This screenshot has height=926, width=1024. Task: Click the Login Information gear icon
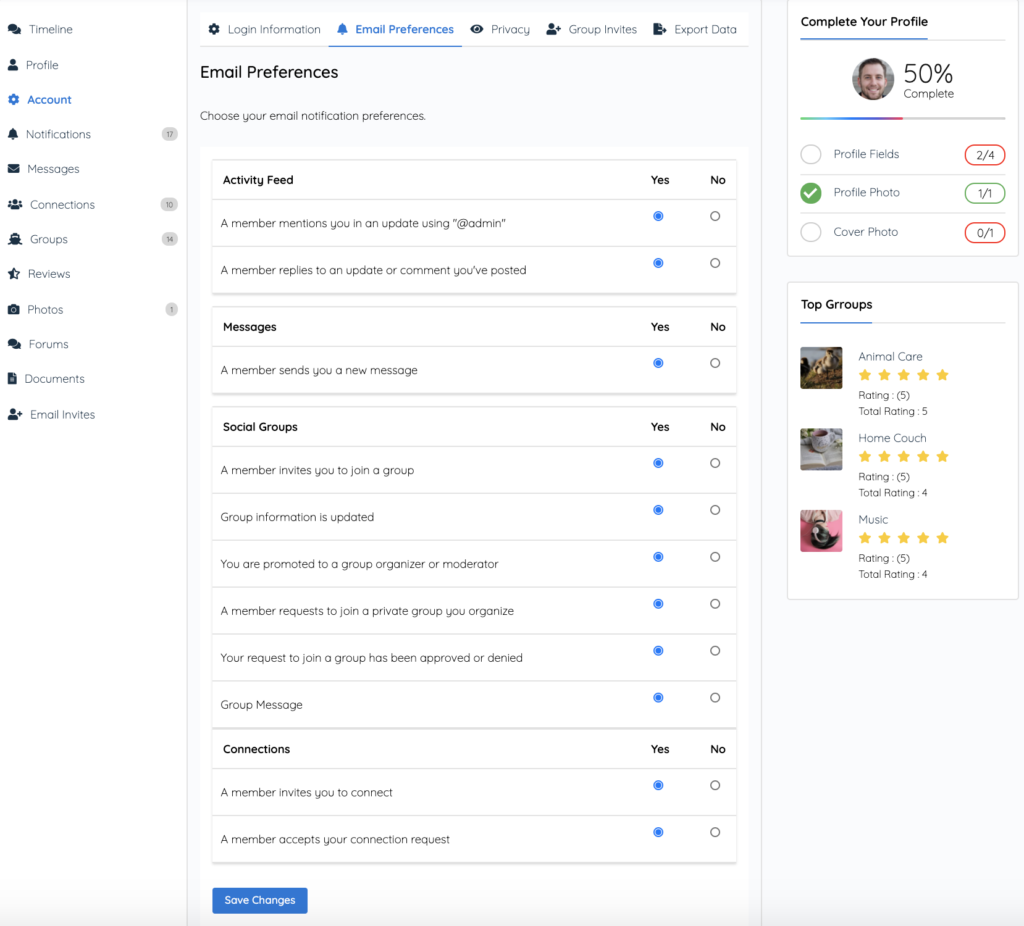[x=214, y=29]
